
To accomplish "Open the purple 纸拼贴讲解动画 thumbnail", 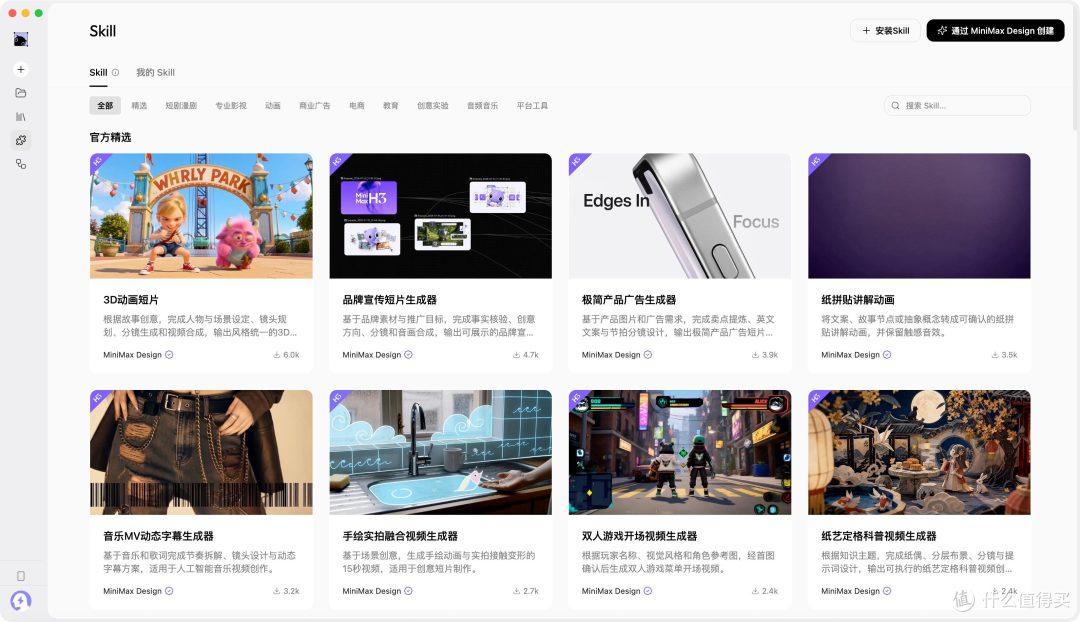I will 920,216.
